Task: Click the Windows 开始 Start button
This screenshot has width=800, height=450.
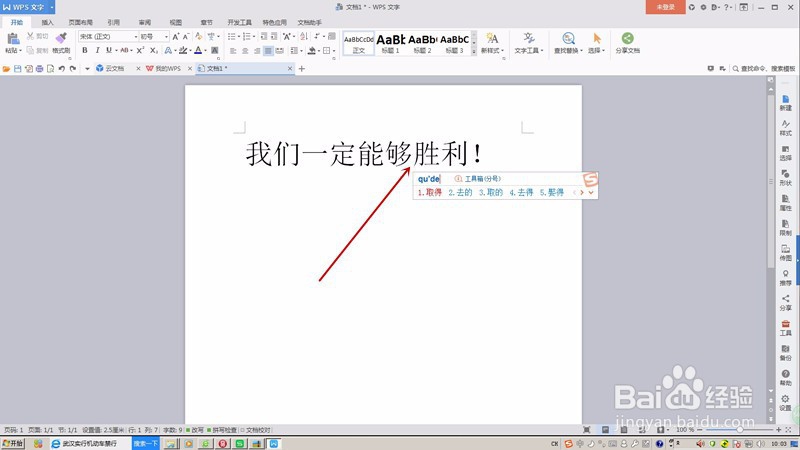Action: [x=13, y=443]
